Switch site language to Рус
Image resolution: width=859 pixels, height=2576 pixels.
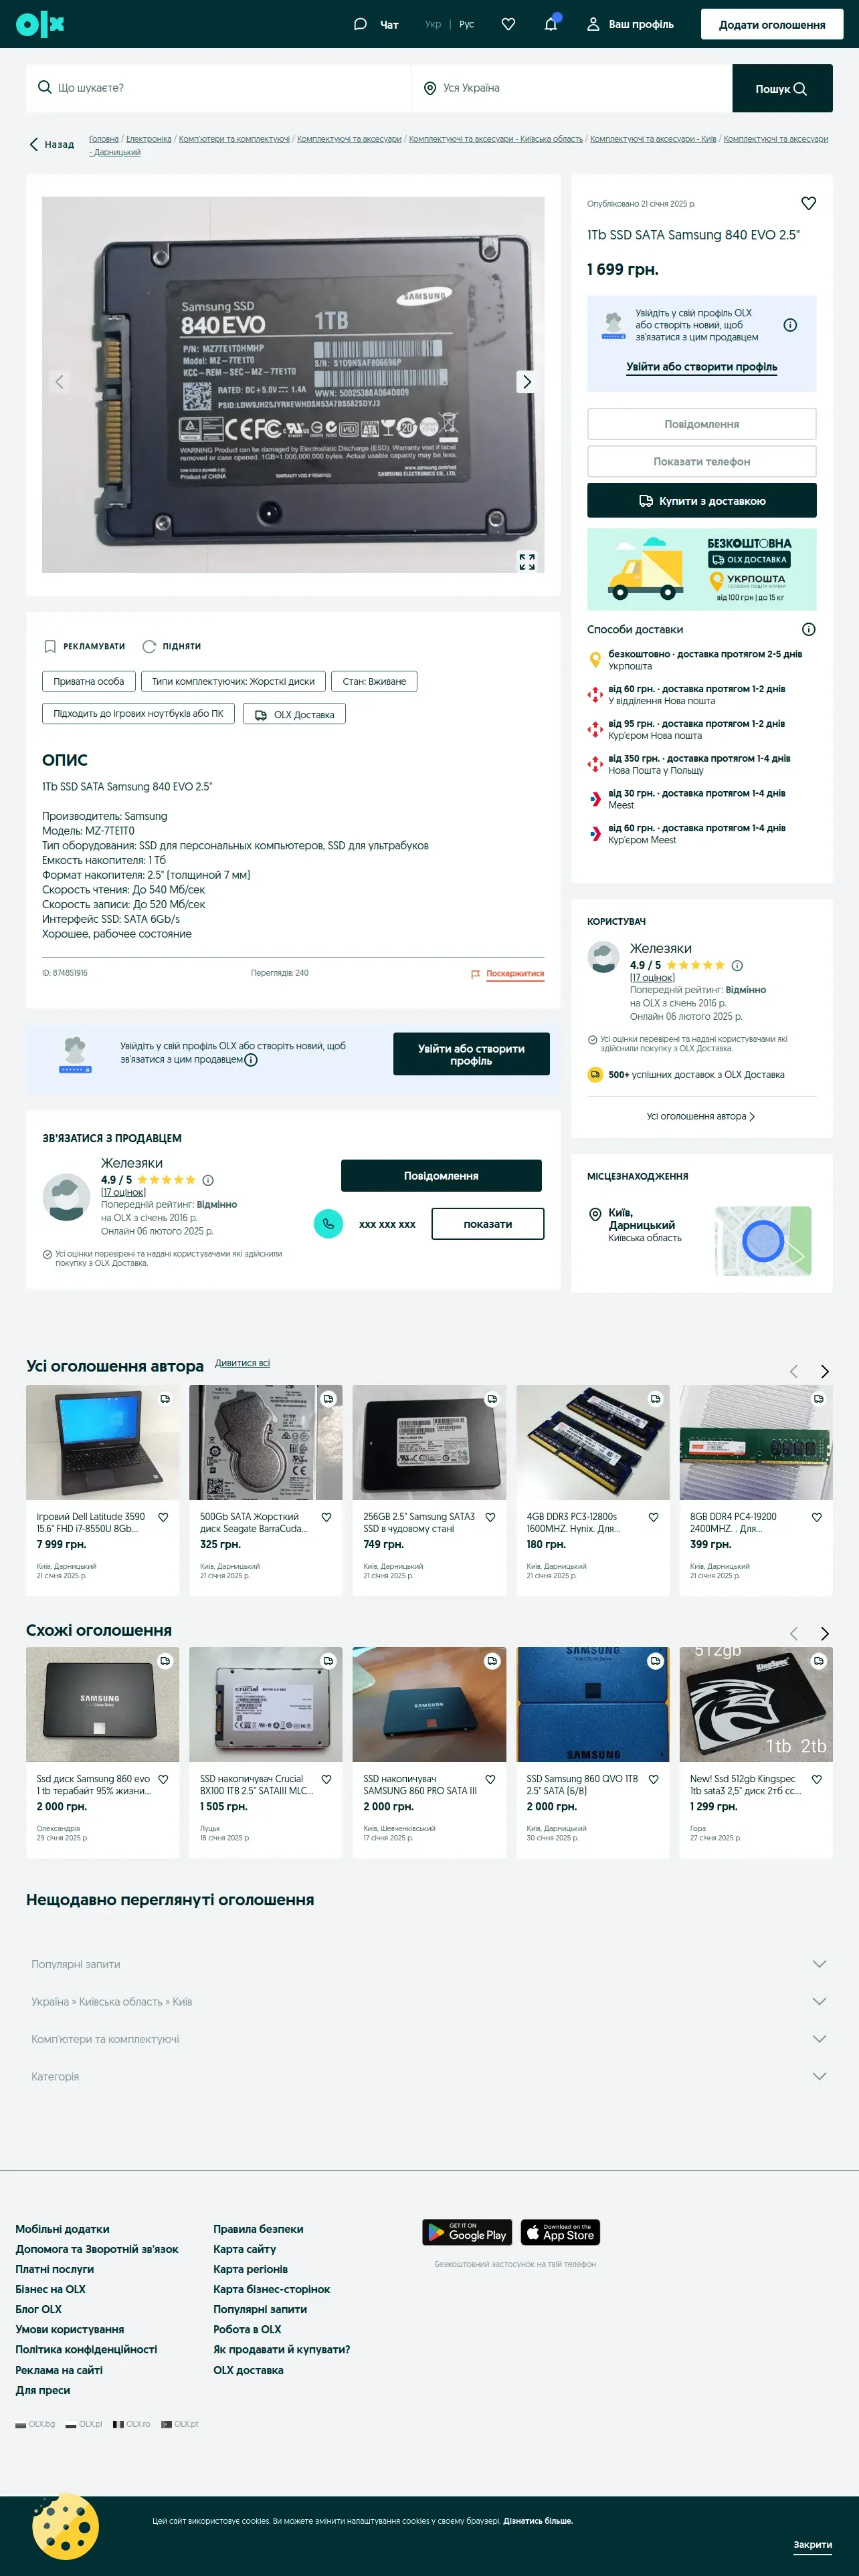point(466,24)
